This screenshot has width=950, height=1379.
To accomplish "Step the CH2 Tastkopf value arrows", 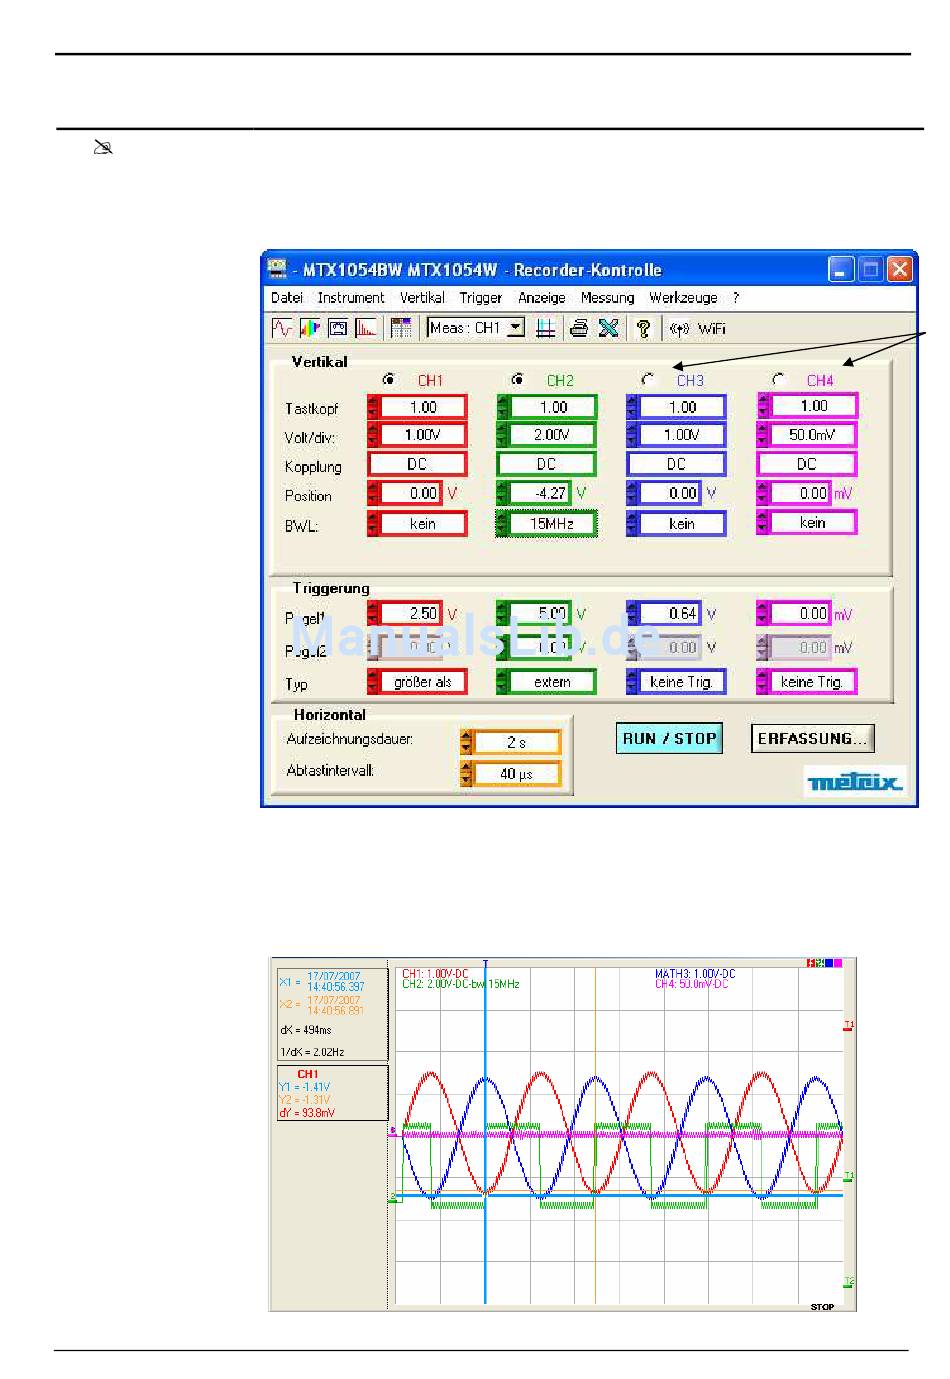I will coord(503,407).
